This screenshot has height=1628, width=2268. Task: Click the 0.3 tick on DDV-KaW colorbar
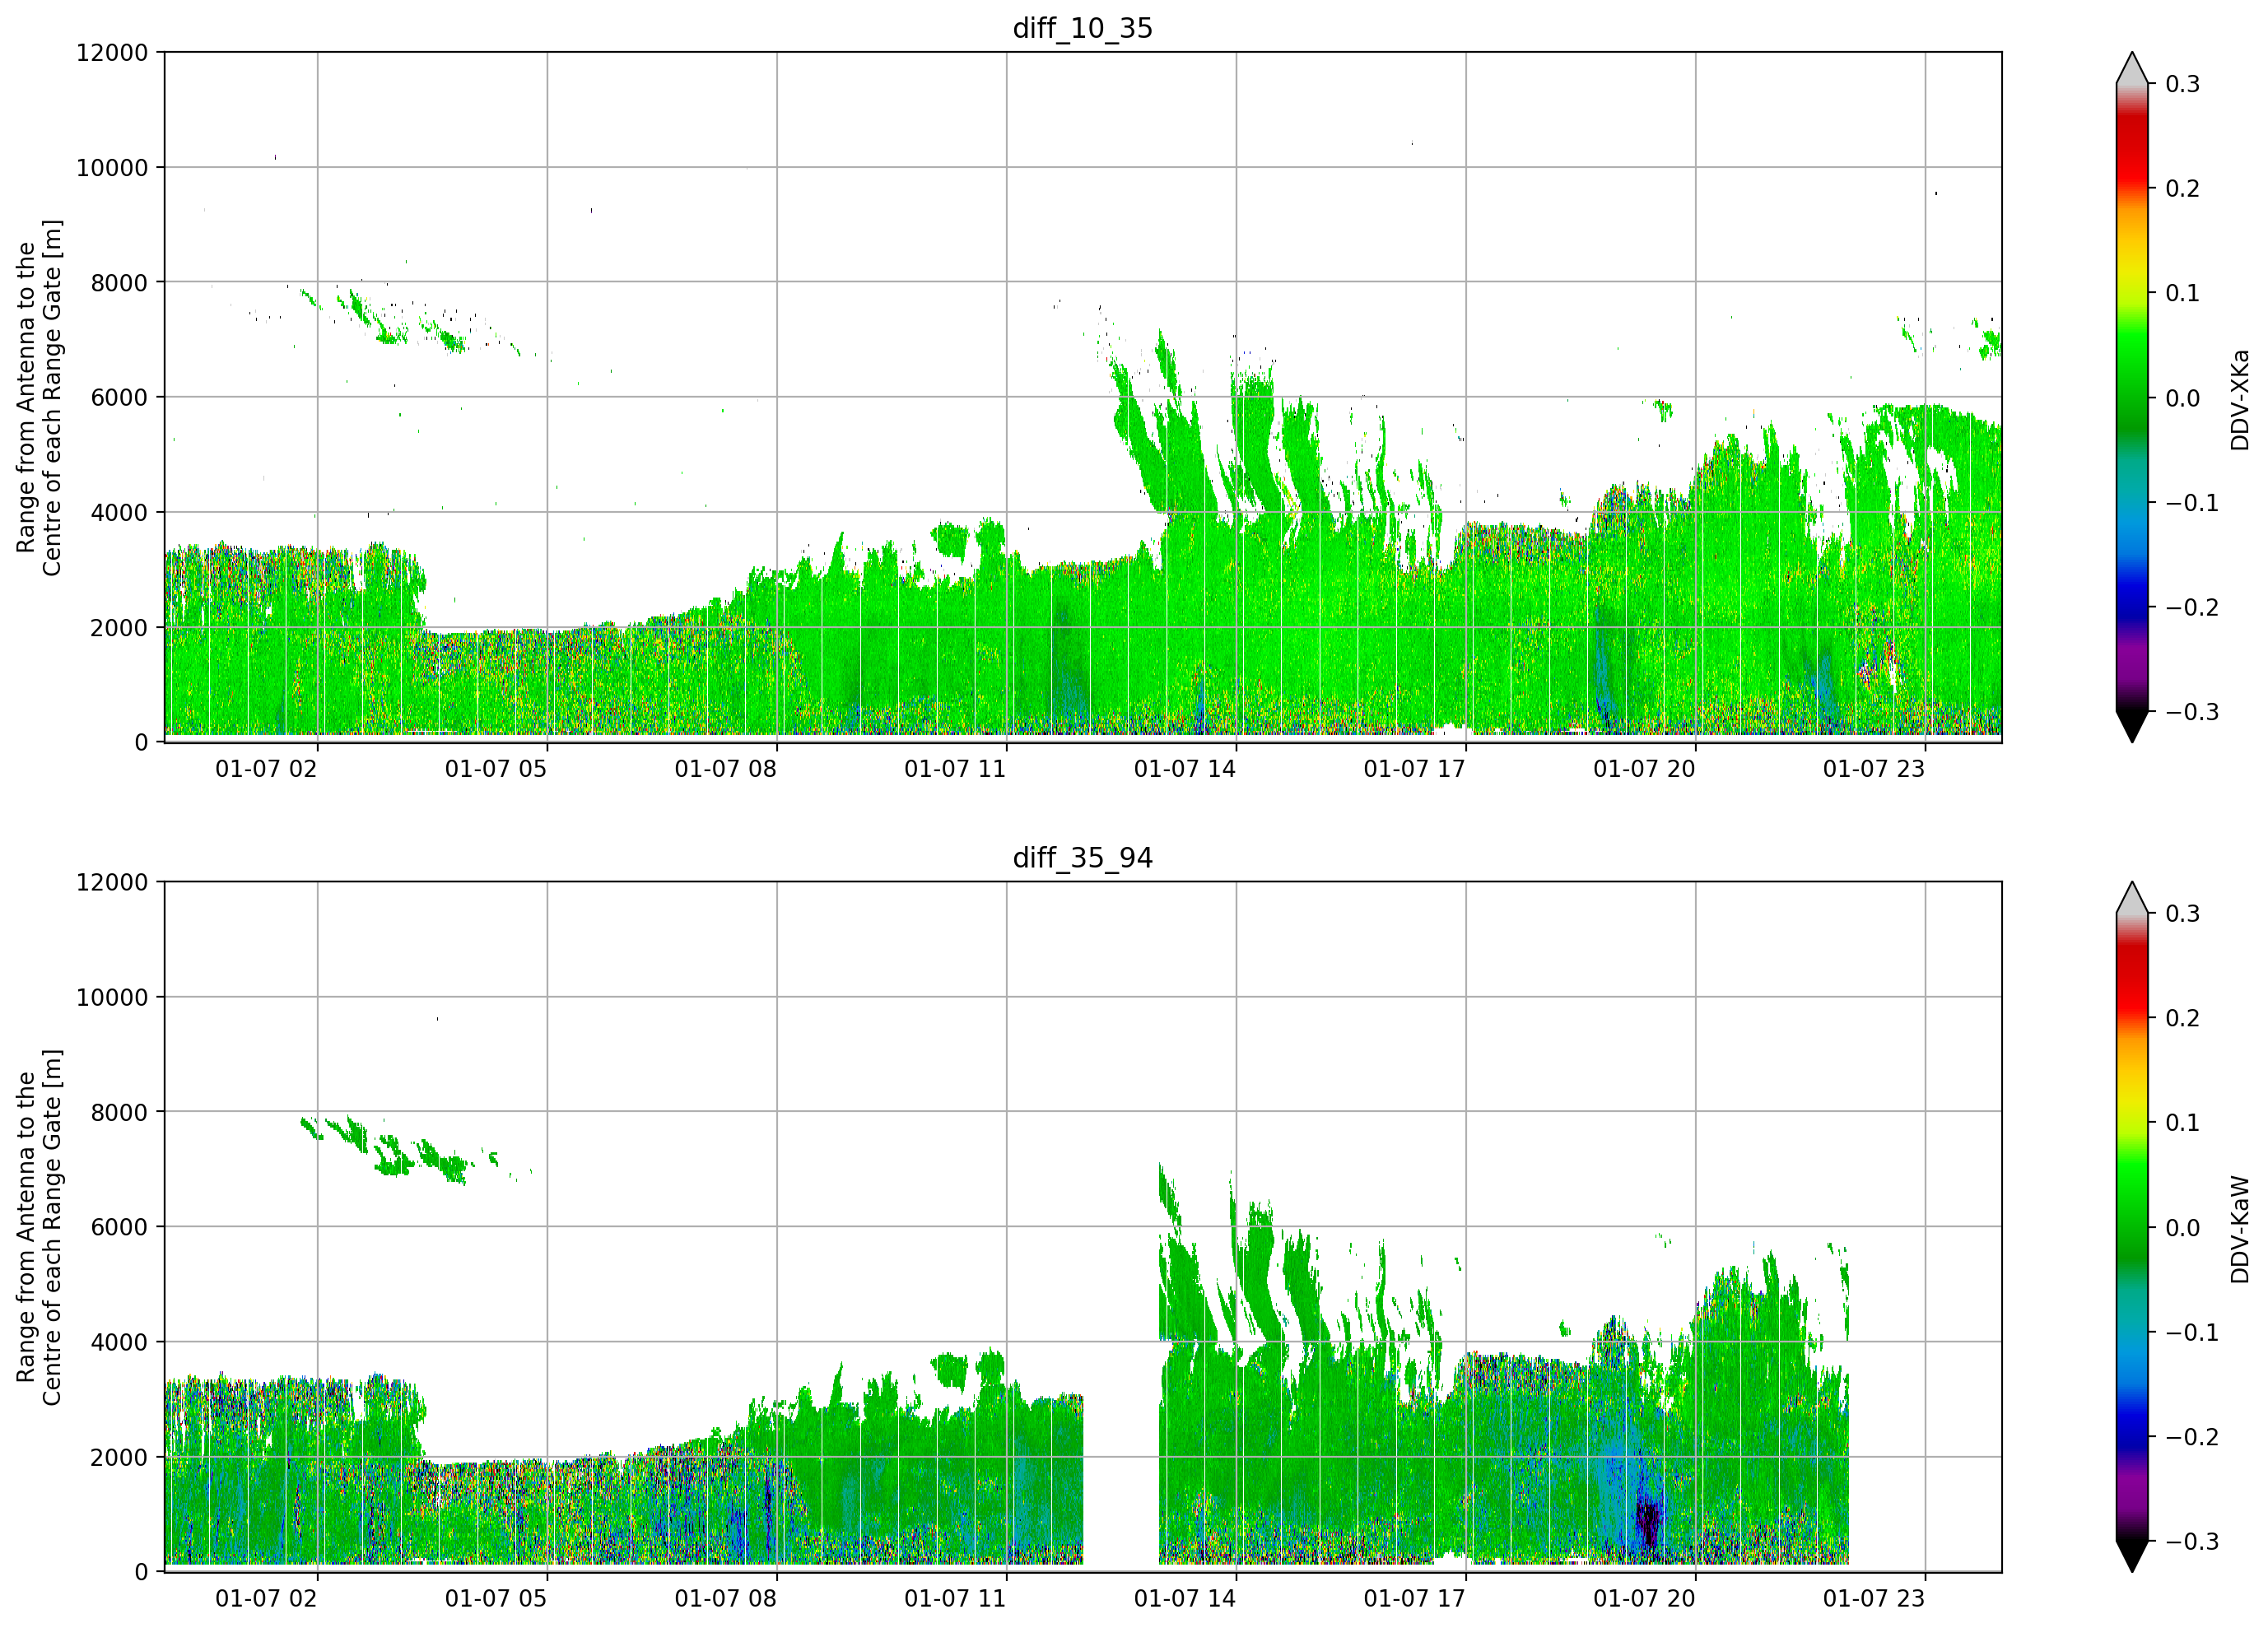(2183, 914)
